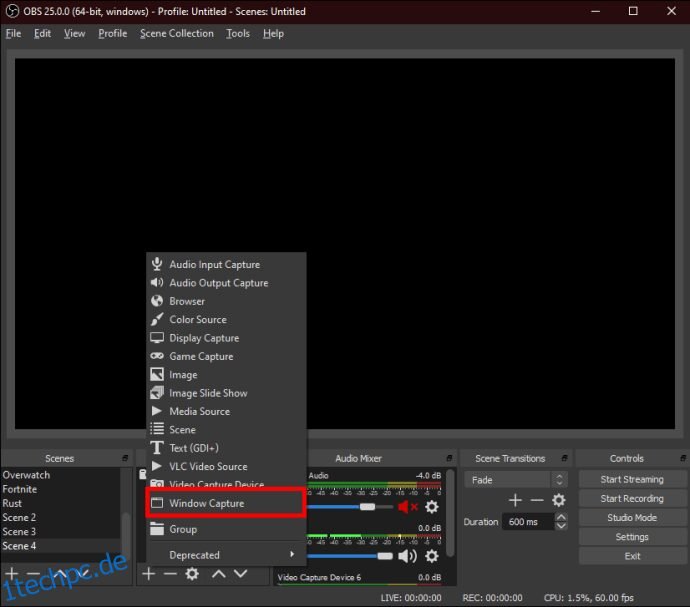The height and width of the screenshot is (607, 690).
Task: Open Settings from Controls panel
Action: 632,537
